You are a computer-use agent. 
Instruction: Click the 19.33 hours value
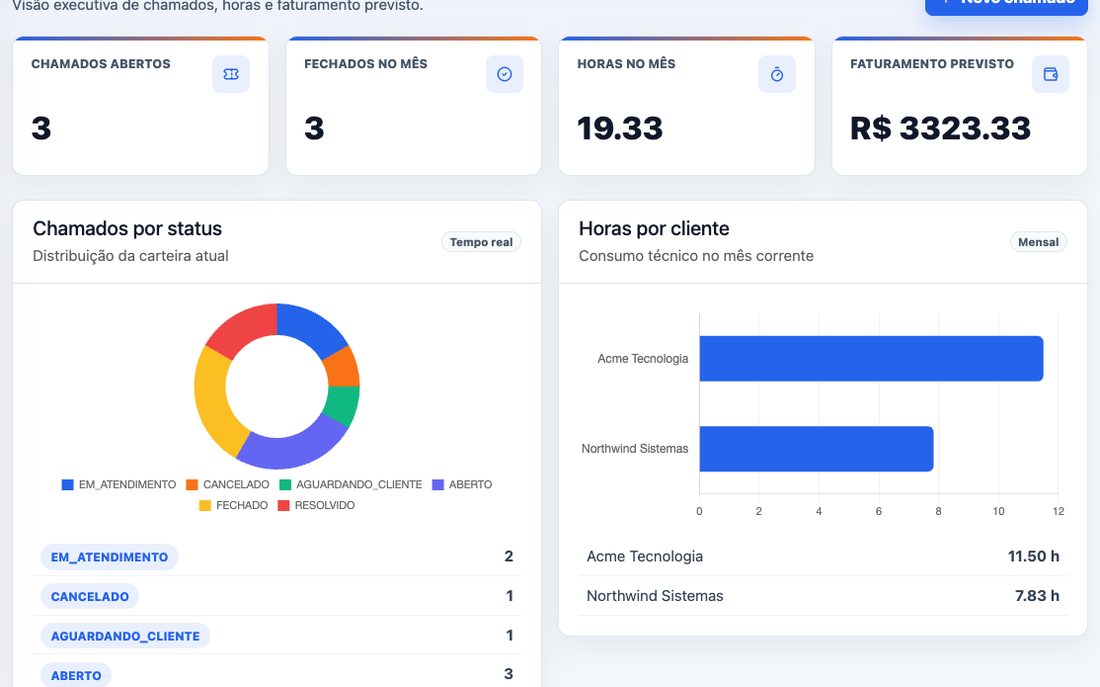click(620, 128)
